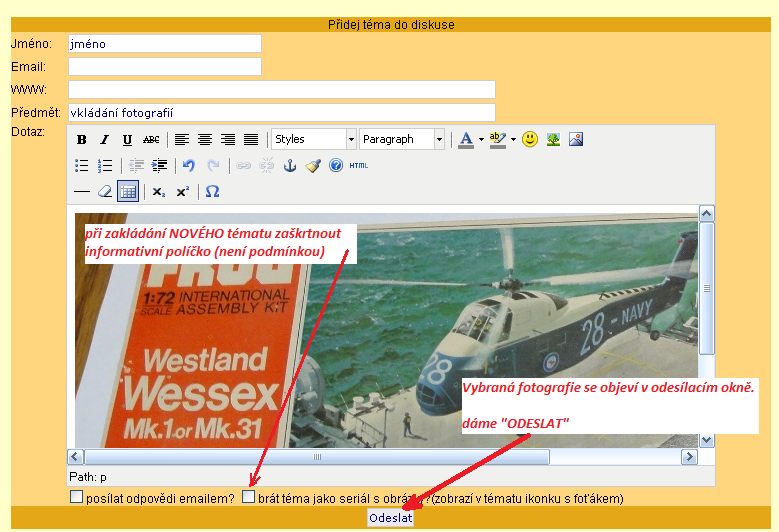This screenshot has height=532, width=779.
Task: Justify the text fully
Action: 251,140
